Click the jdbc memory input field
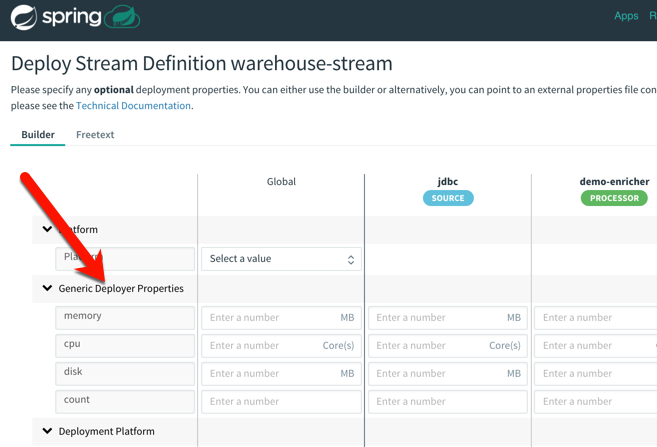The width and height of the screenshot is (657, 447). pyautogui.click(x=437, y=318)
